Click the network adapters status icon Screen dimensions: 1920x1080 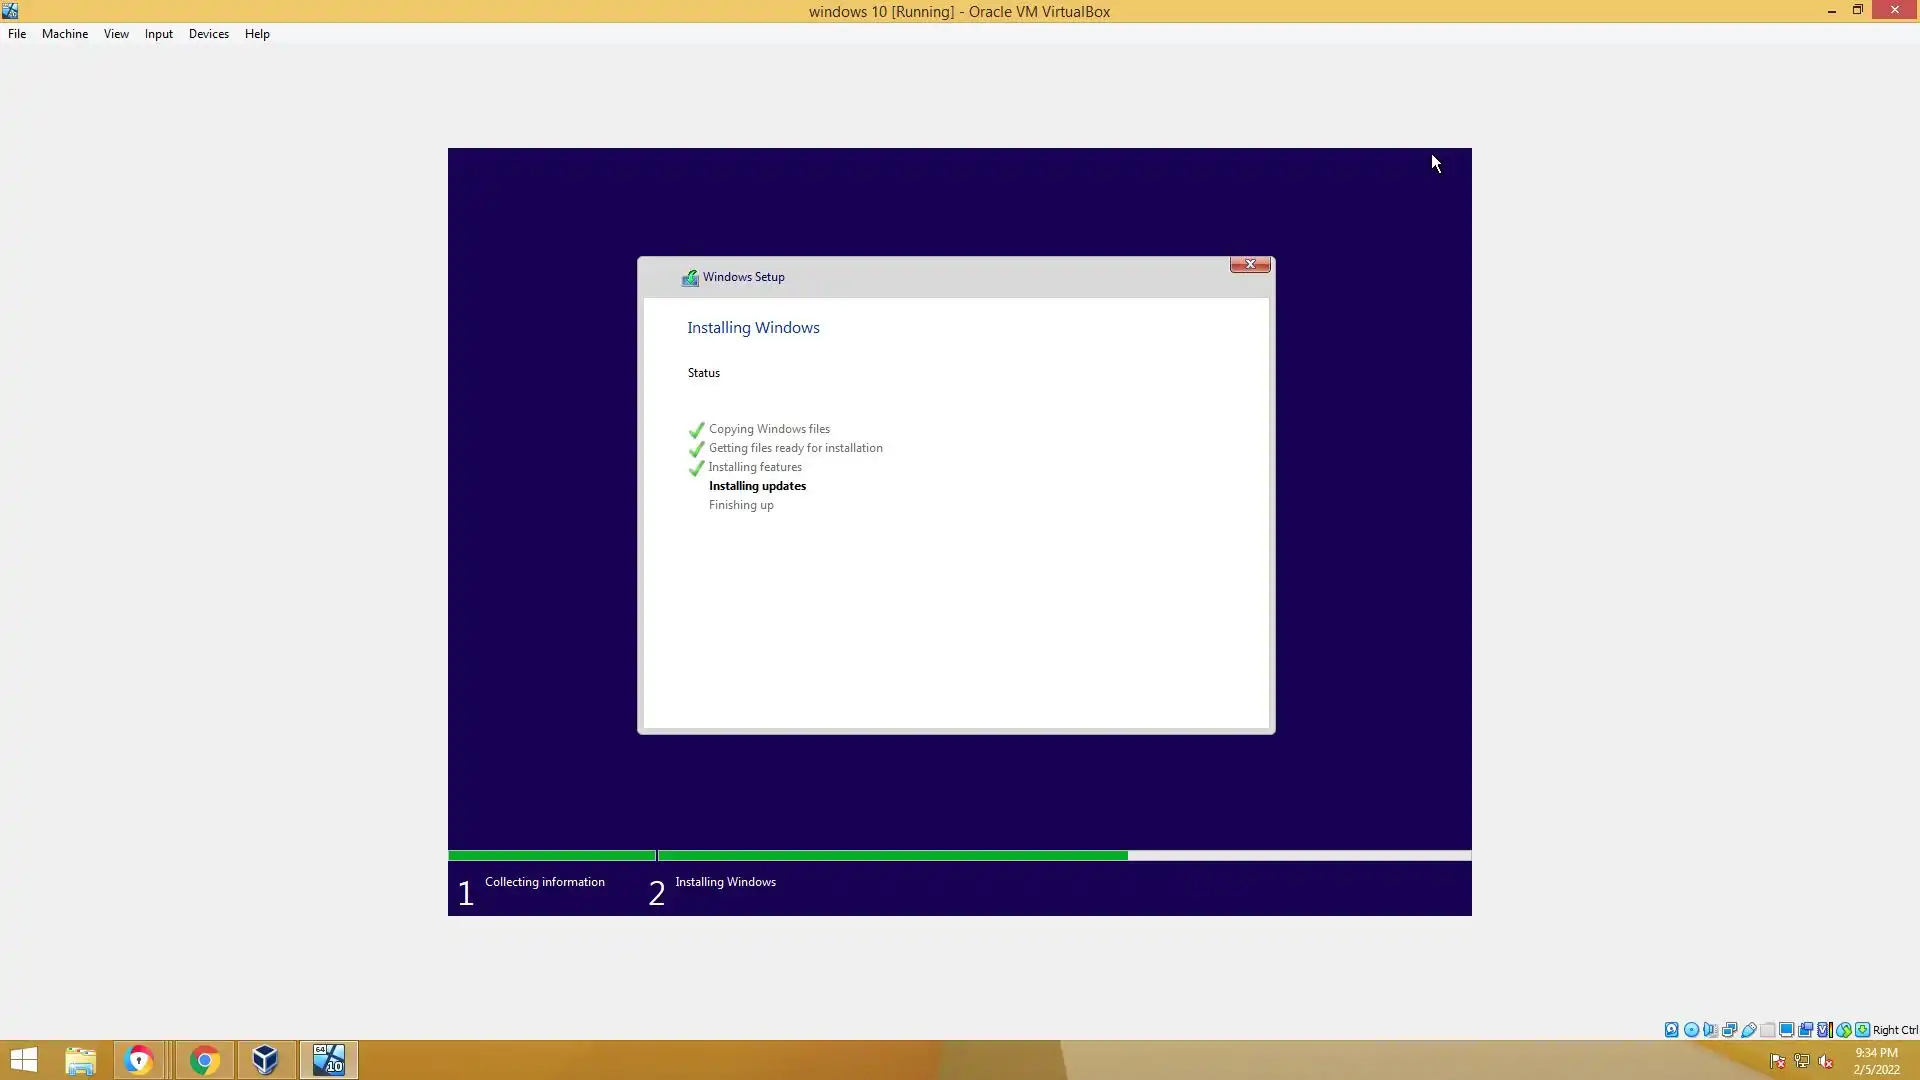point(1729,1030)
